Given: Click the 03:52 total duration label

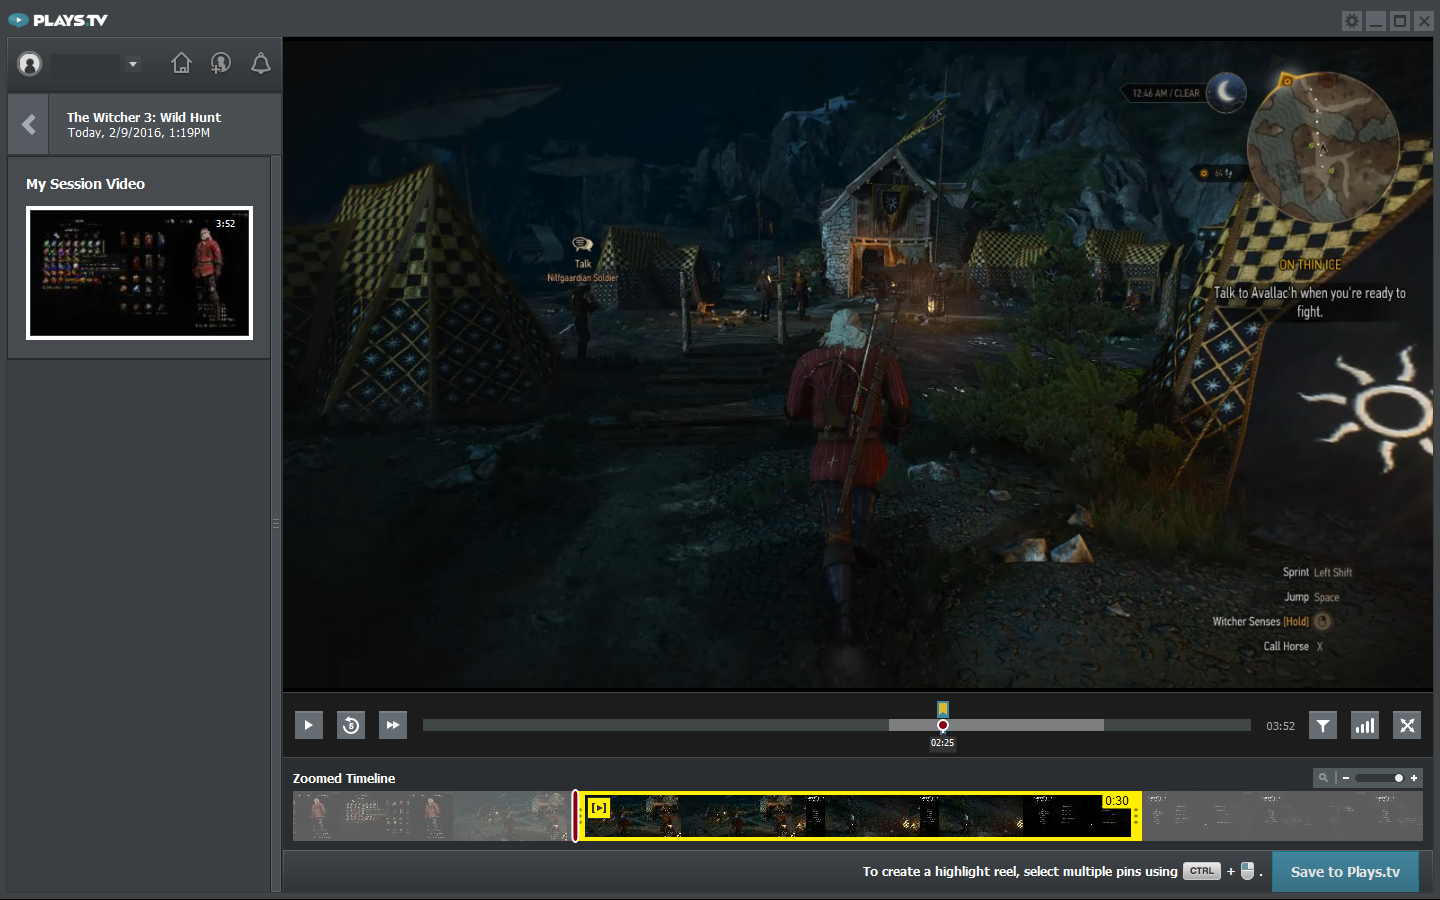Looking at the screenshot, I should [1280, 726].
